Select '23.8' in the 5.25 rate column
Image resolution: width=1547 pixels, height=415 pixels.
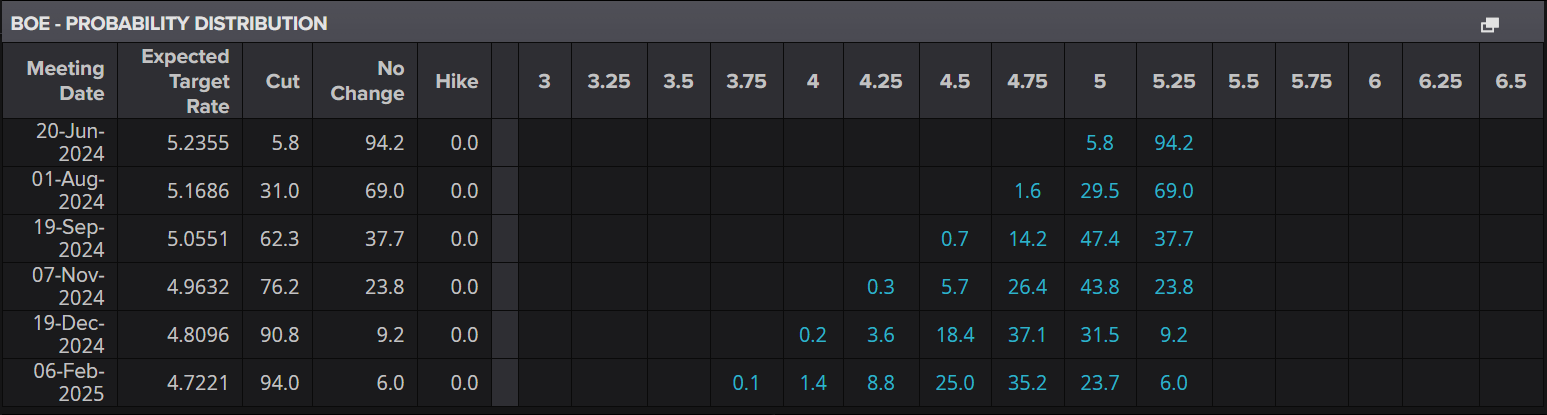pos(1174,287)
